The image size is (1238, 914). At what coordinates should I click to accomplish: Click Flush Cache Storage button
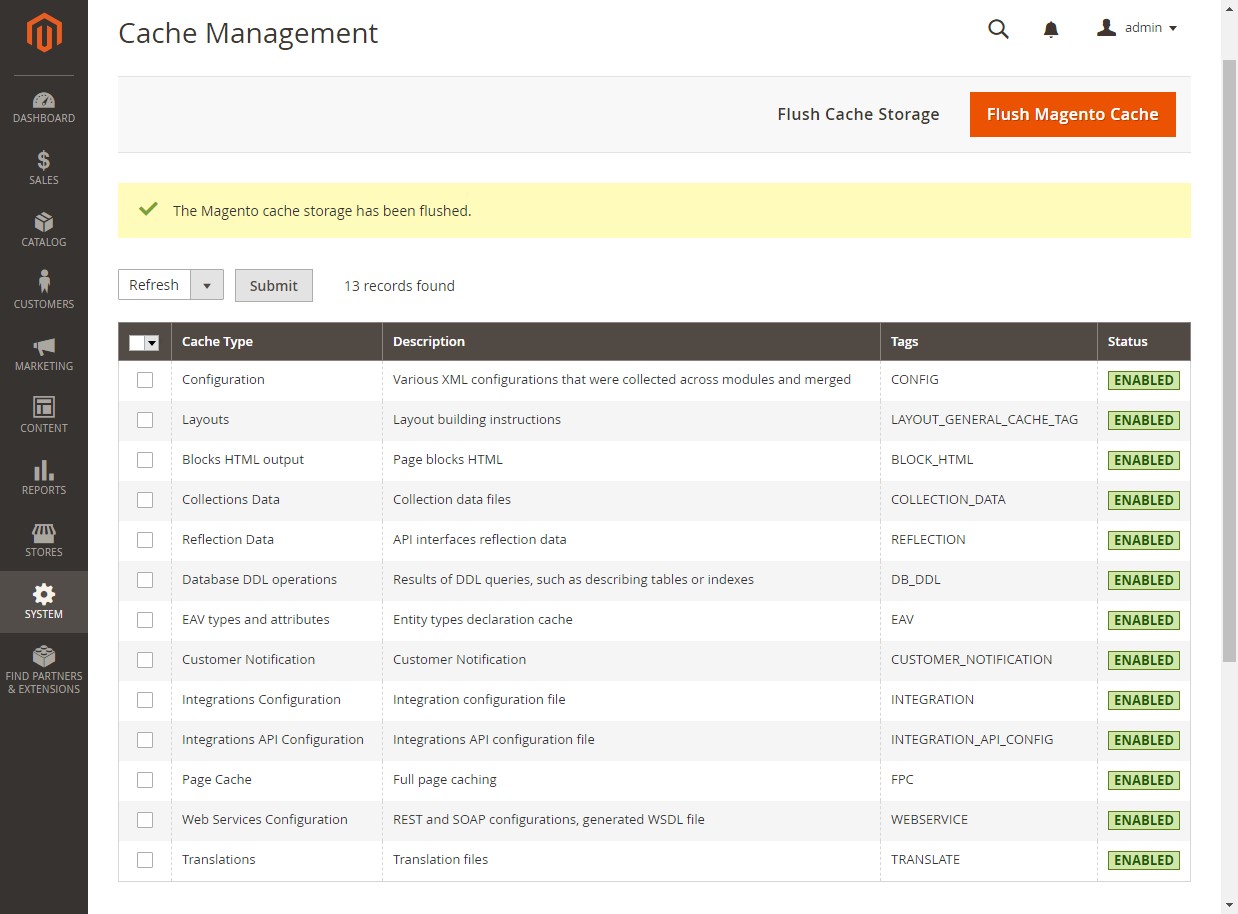(858, 114)
